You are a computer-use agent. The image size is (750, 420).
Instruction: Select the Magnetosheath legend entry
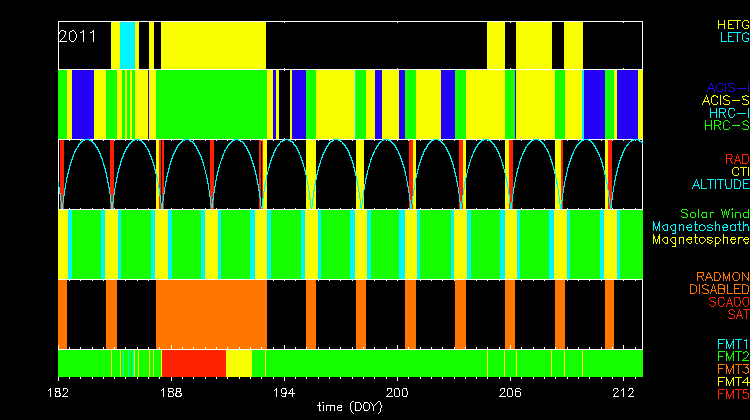[x=700, y=227]
